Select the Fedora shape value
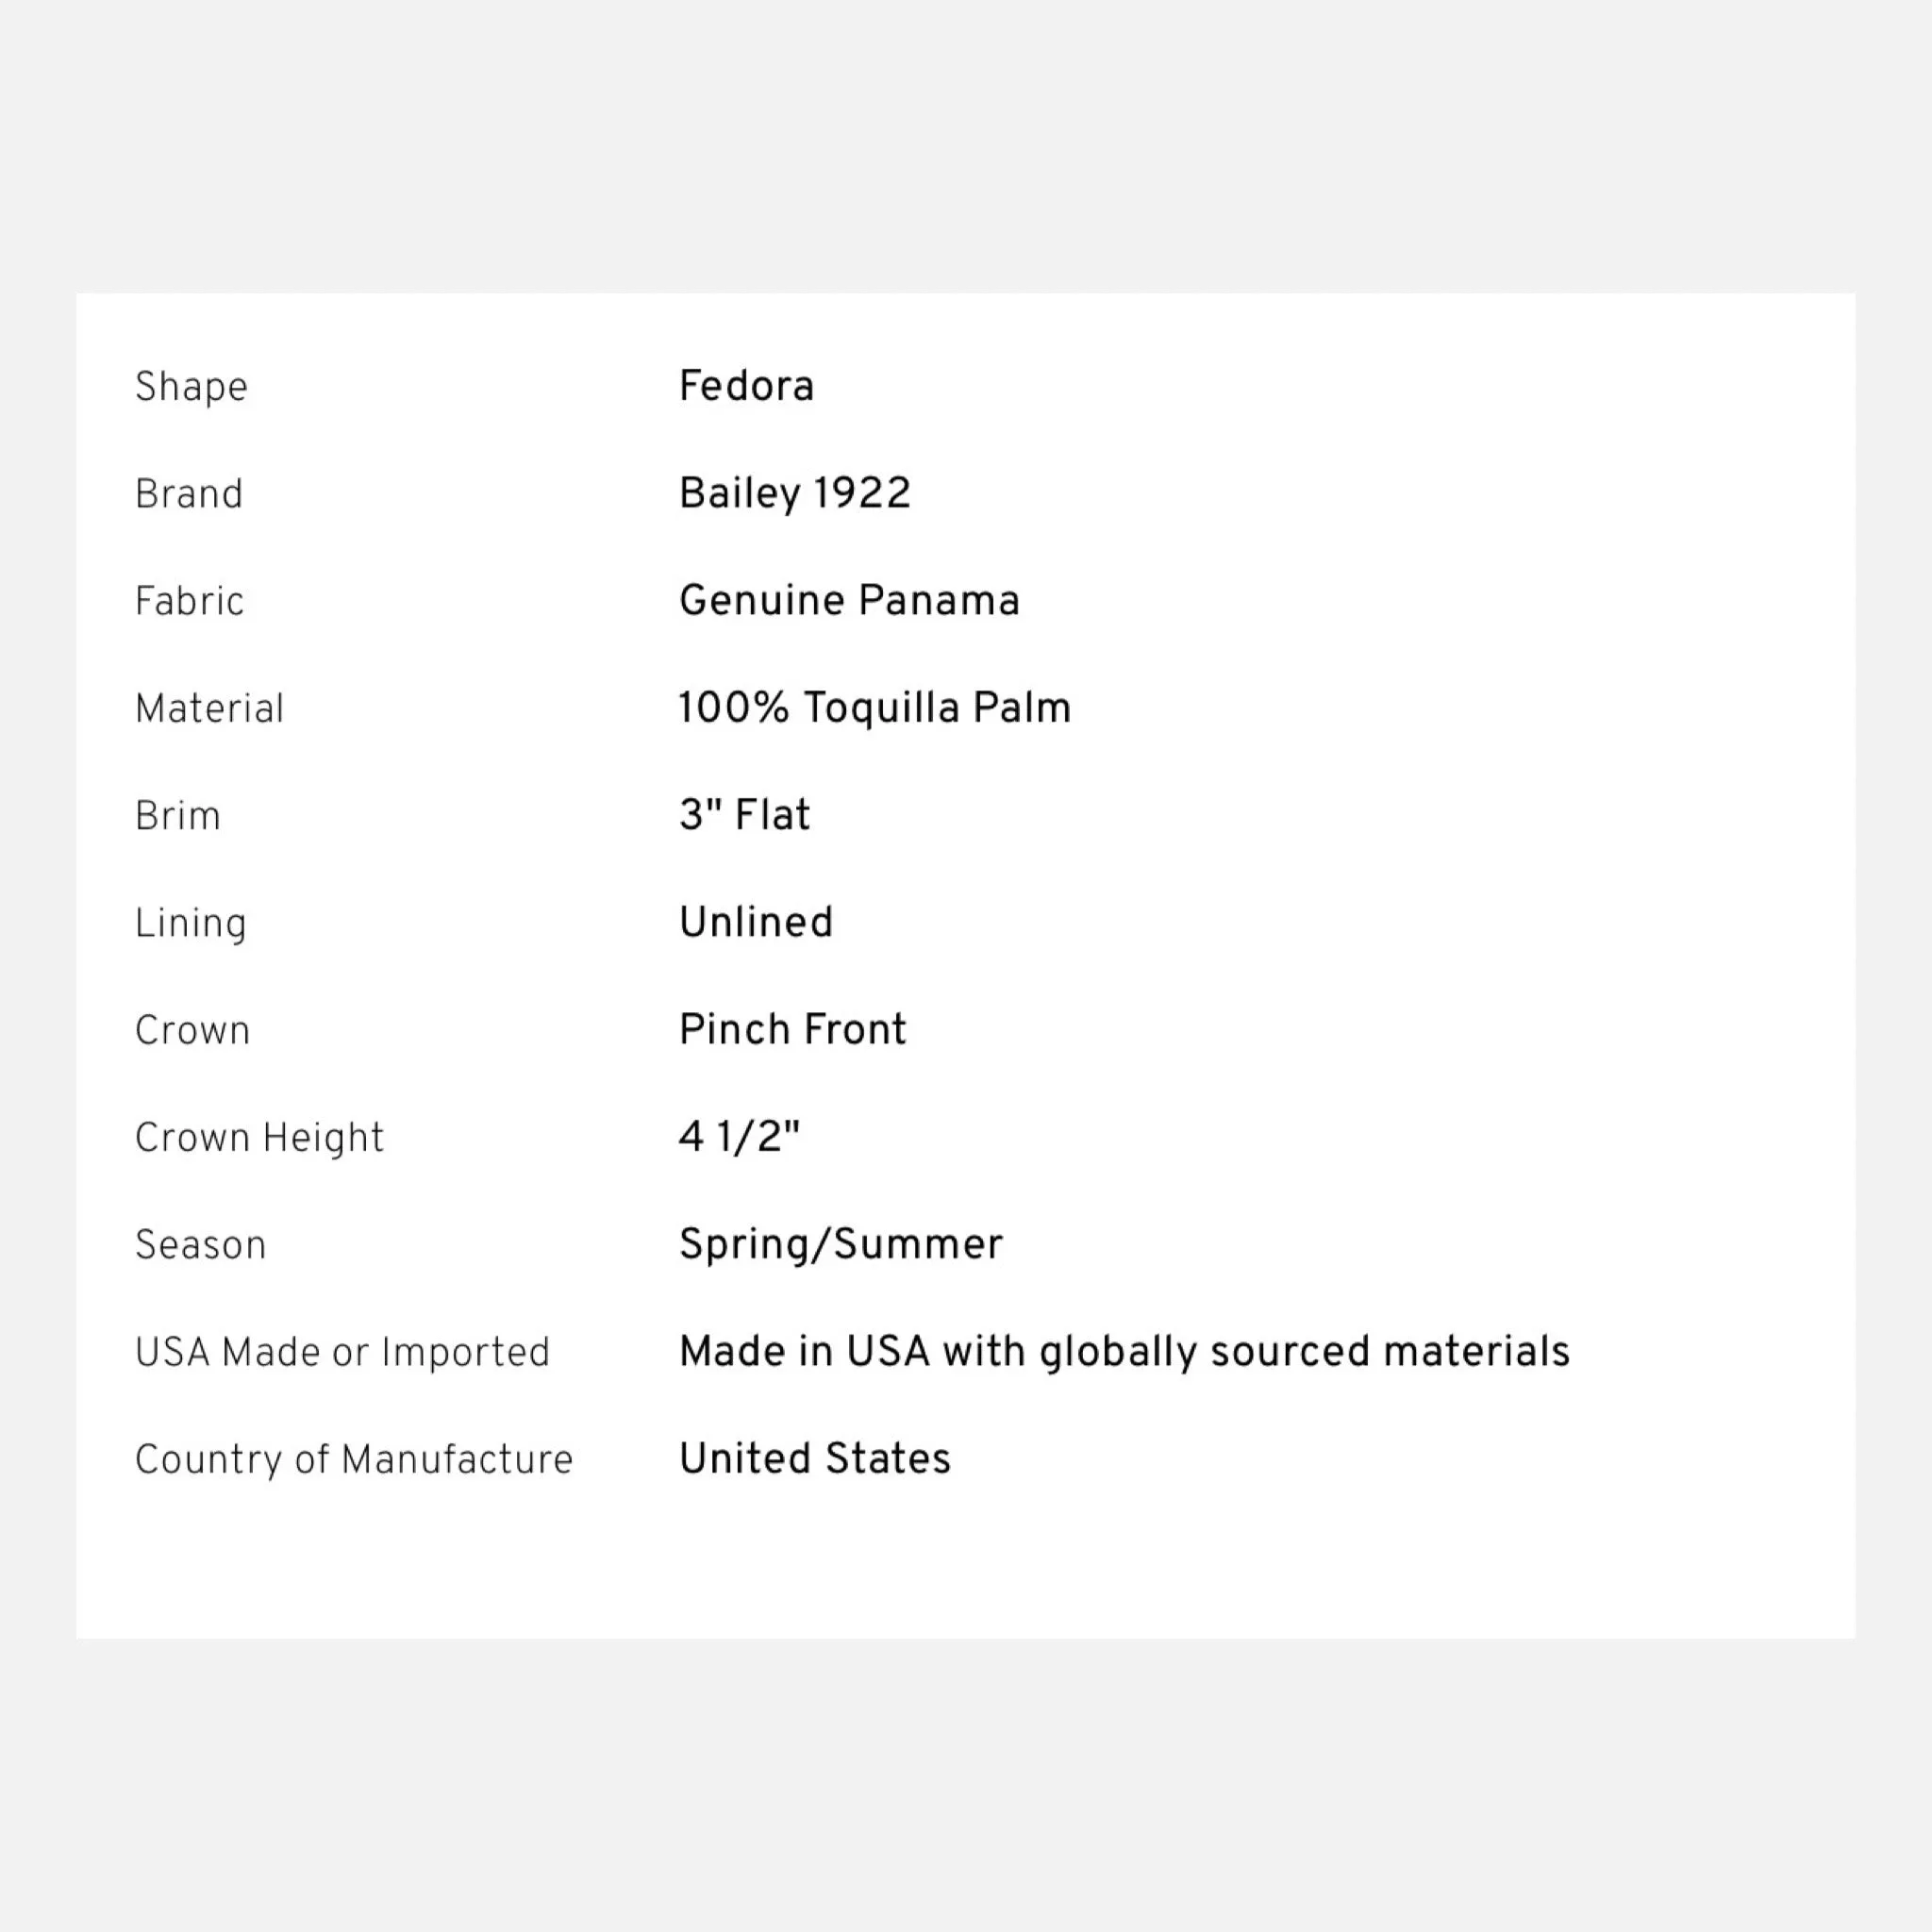The width and height of the screenshot is (1932, 1932). (746, 386)
